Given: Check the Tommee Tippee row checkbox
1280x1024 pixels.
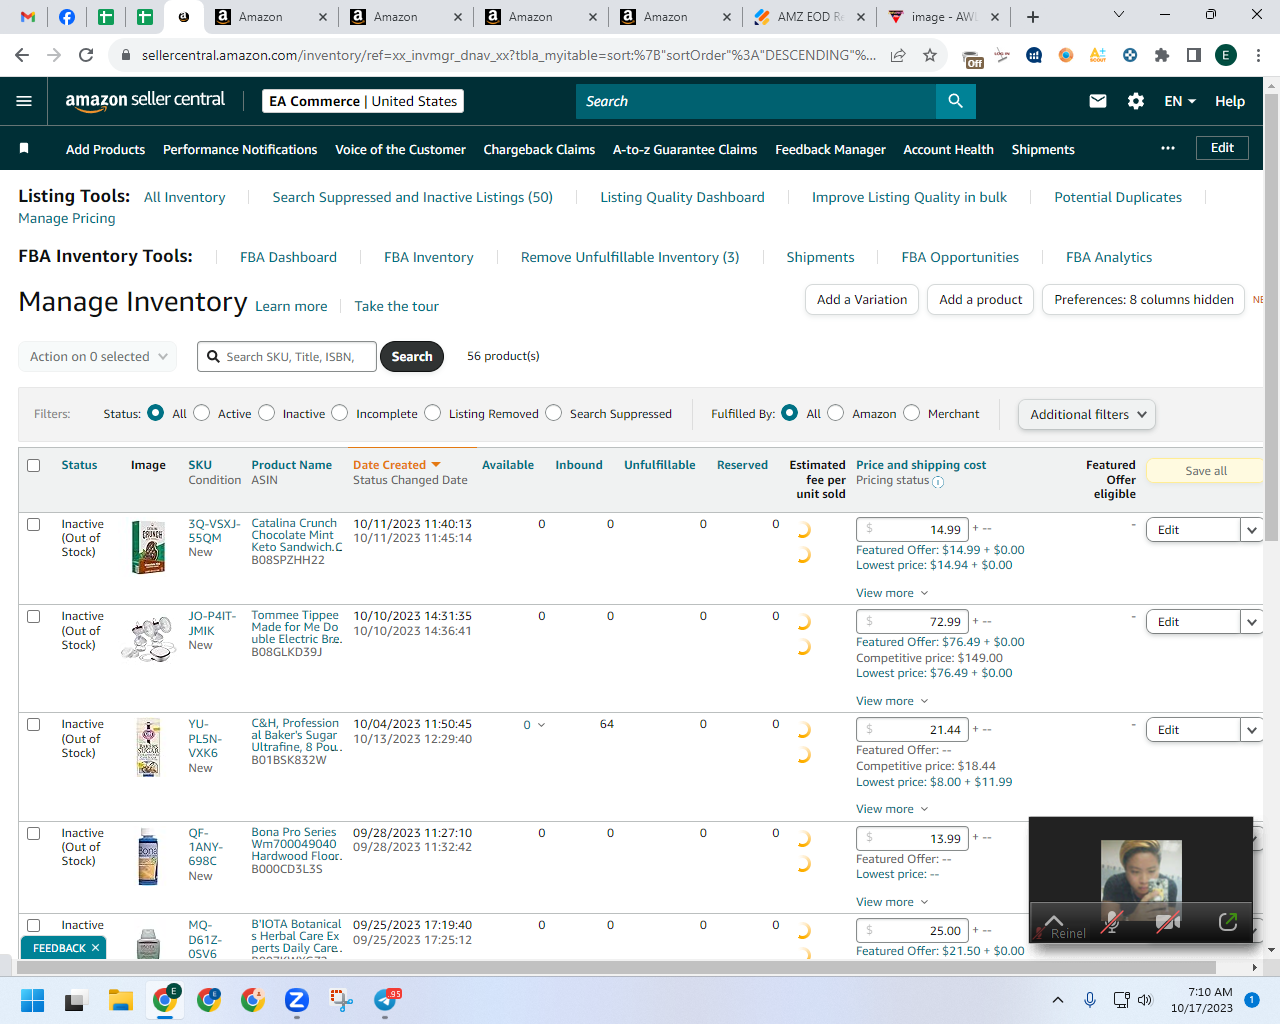Looking at the screenshot, I should click(34, 616).
